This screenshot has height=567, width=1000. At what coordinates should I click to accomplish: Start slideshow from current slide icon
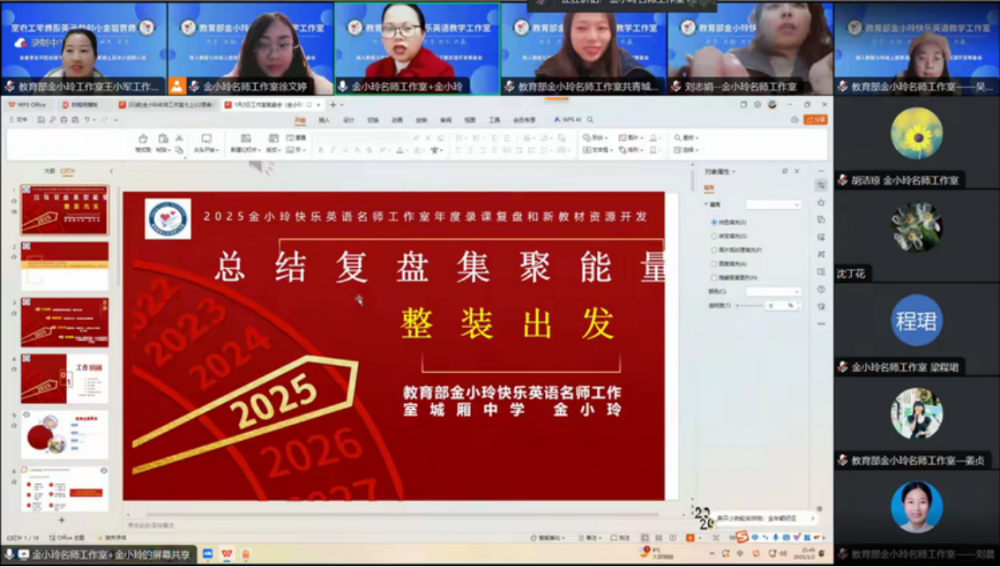pos(206,138)
